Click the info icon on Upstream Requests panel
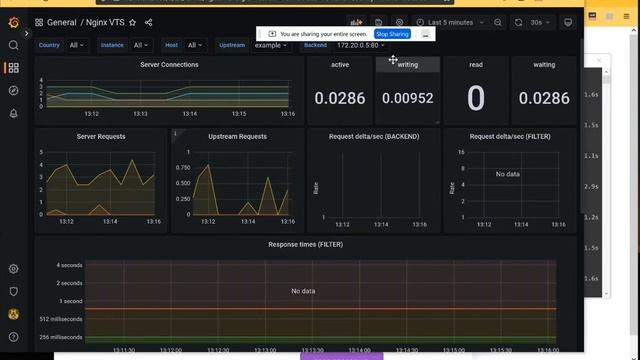 (x=176, y=133)
